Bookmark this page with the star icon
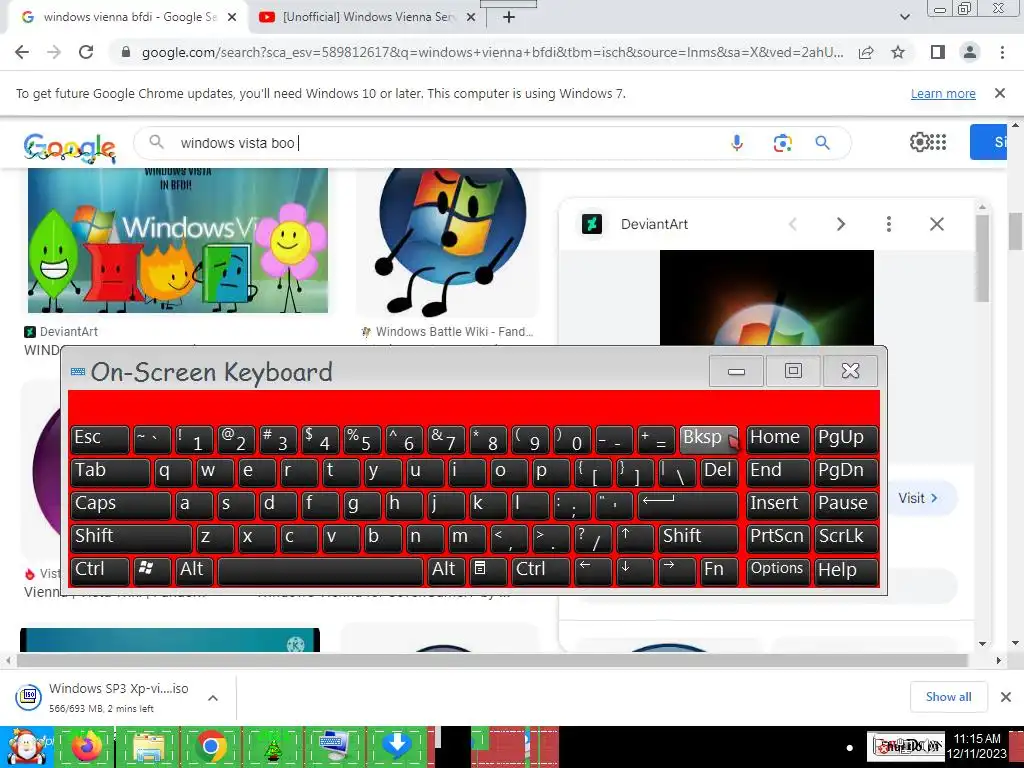Screen dimensions: 1024x768 point(898,52)
